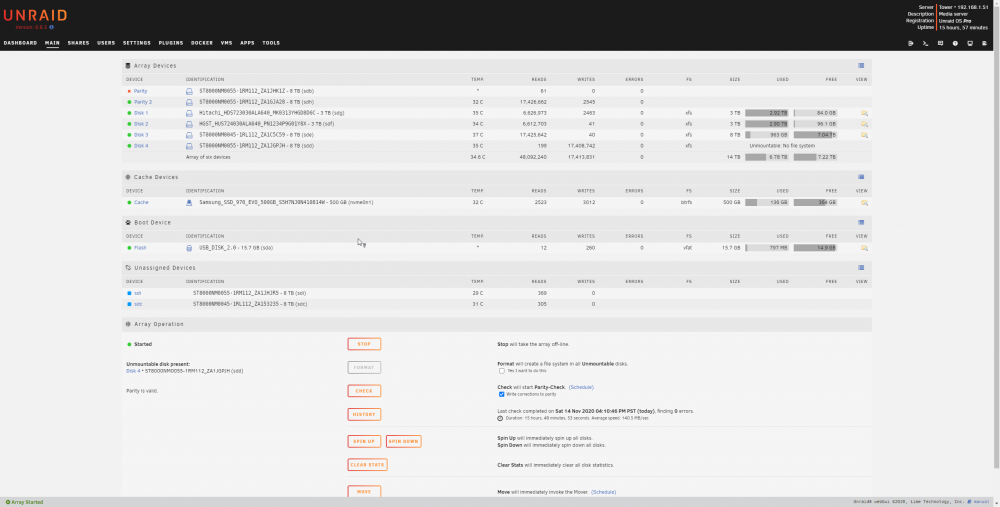Image resolution: width=1000 pixels, height=507 pixels.
Task: Click the drive icon in the Disk 3 row
Action: (x=189, y=135)
